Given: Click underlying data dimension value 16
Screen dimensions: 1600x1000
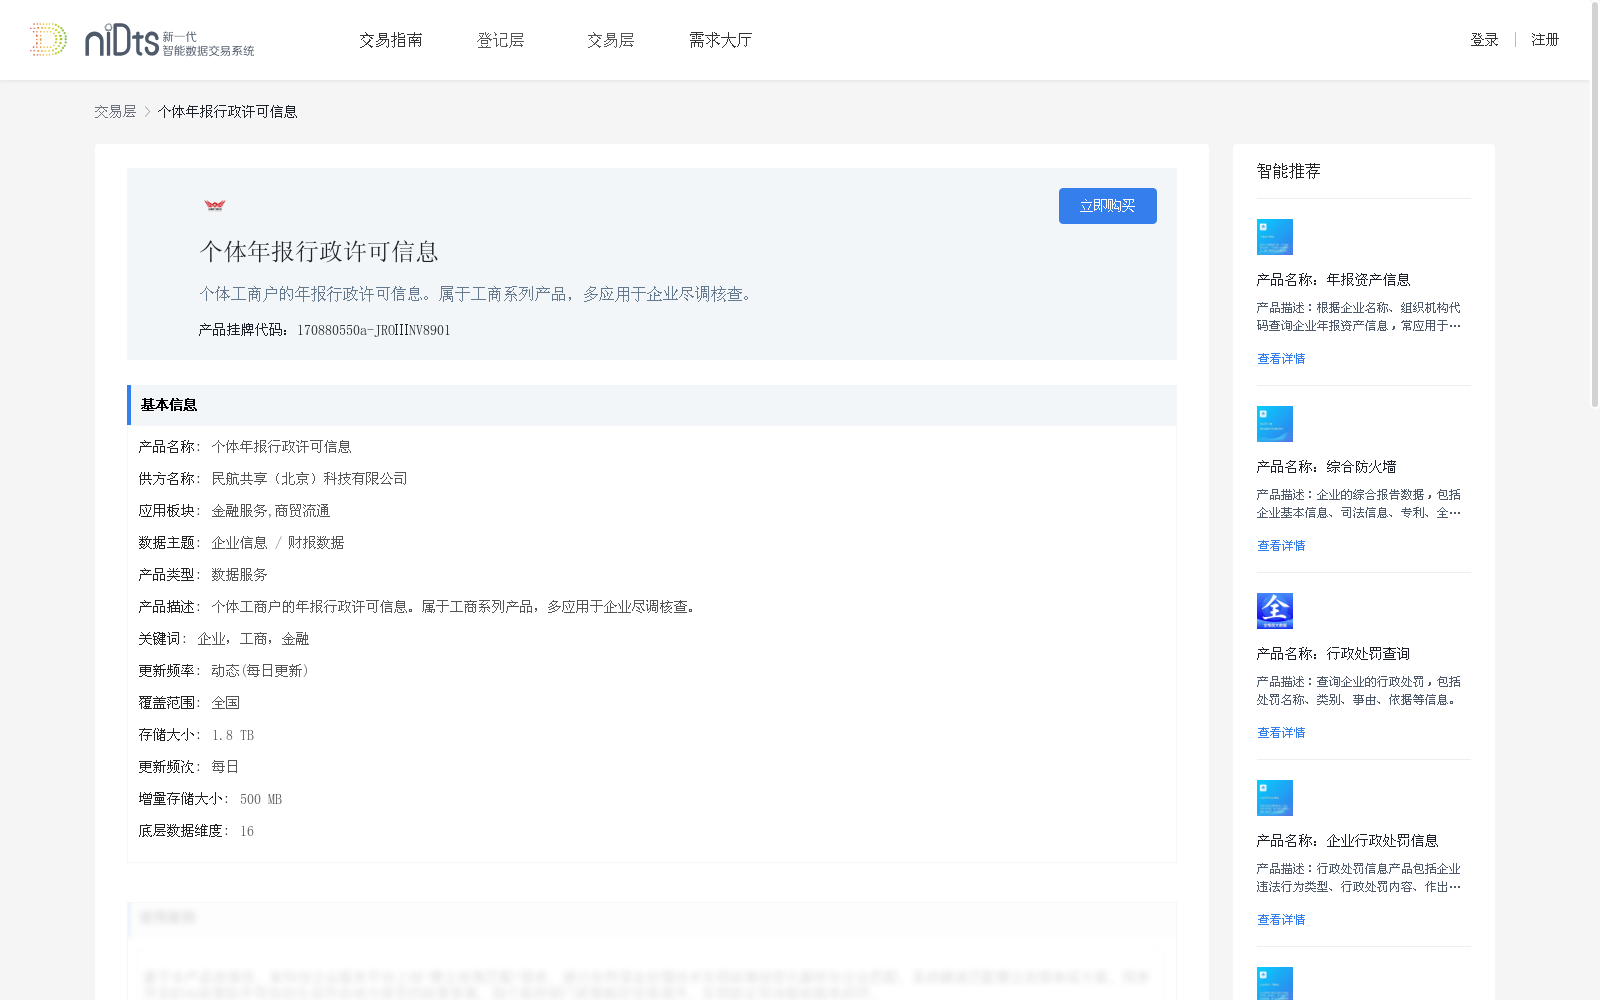Looking at the screenshot, I should pos(247,831).
